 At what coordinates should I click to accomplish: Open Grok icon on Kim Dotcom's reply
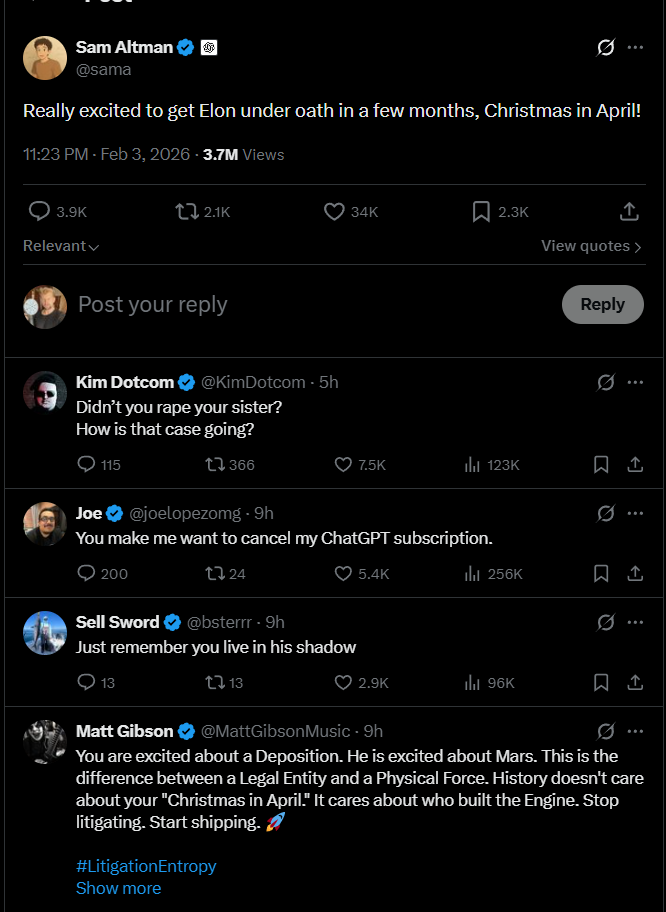click(605, 382)
